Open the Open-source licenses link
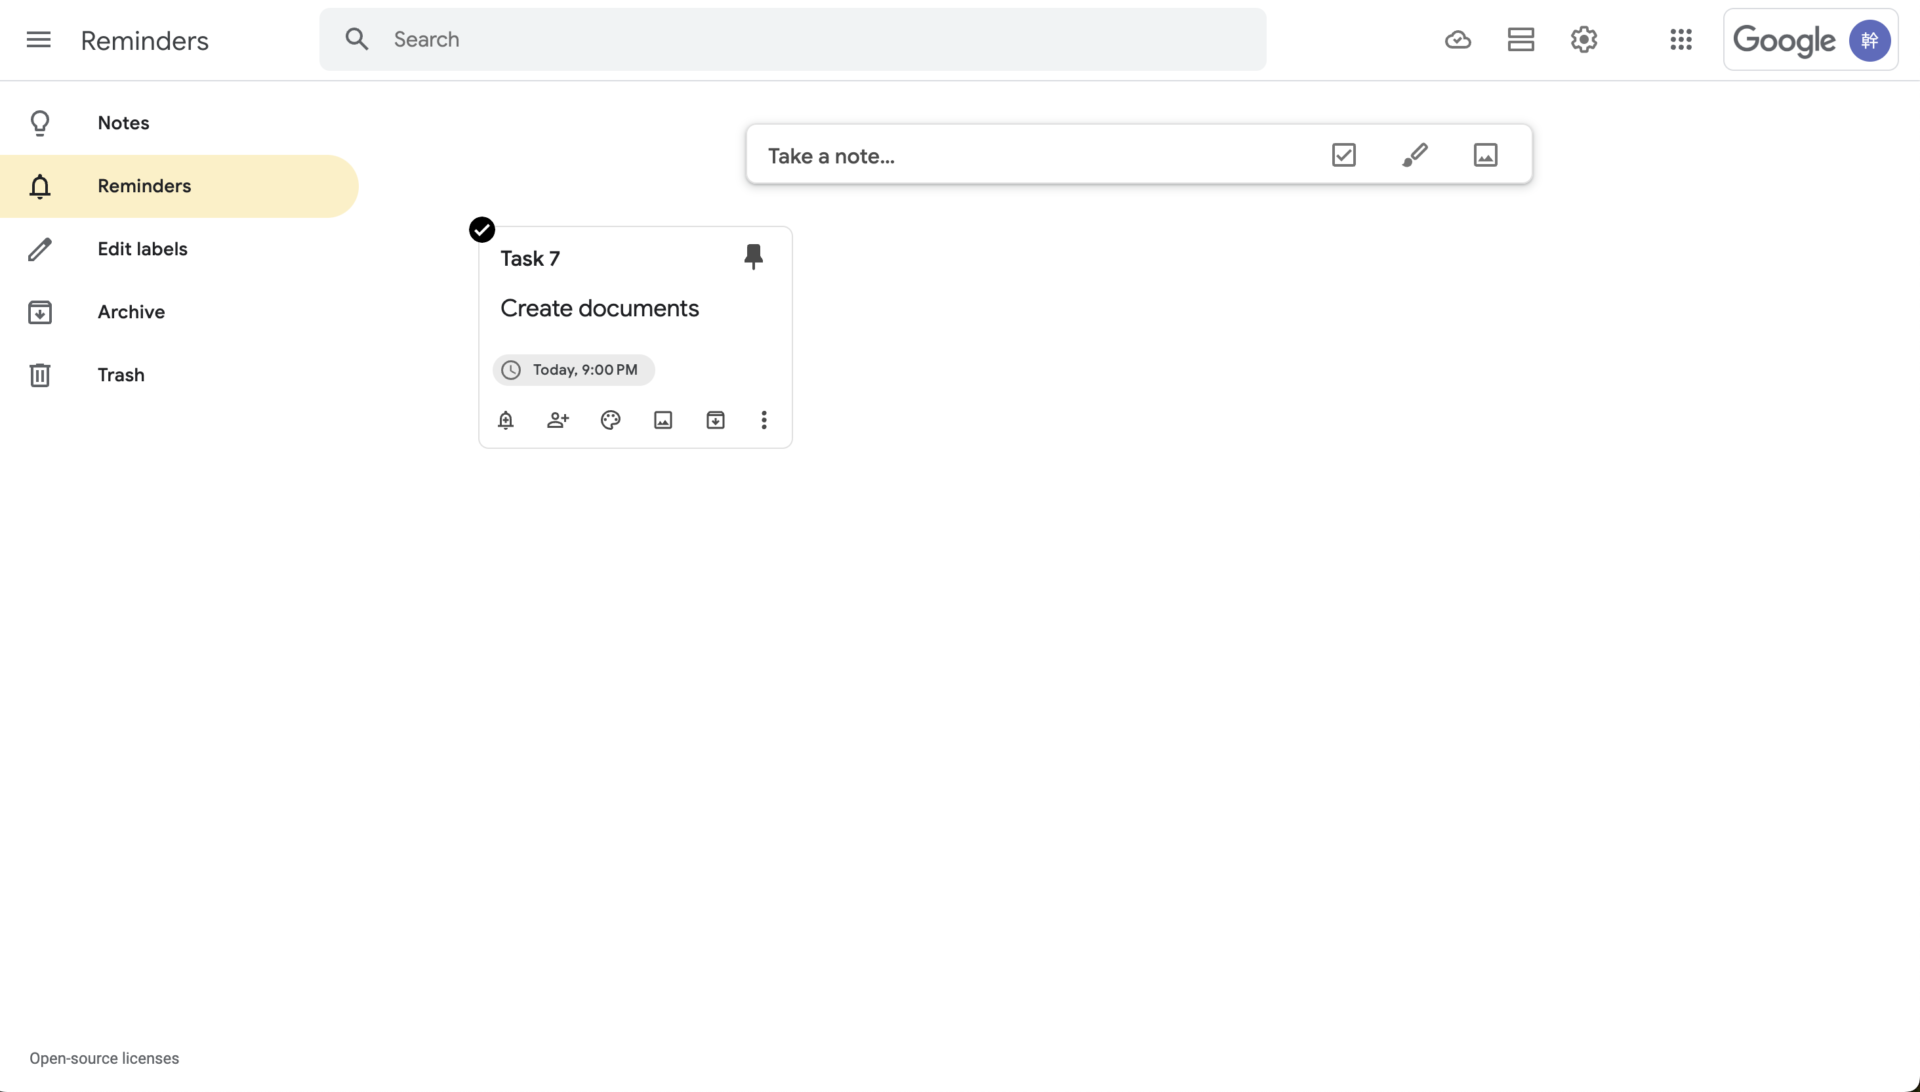The height and width of the screenshot is (1092, 1920). point(104,1057)
